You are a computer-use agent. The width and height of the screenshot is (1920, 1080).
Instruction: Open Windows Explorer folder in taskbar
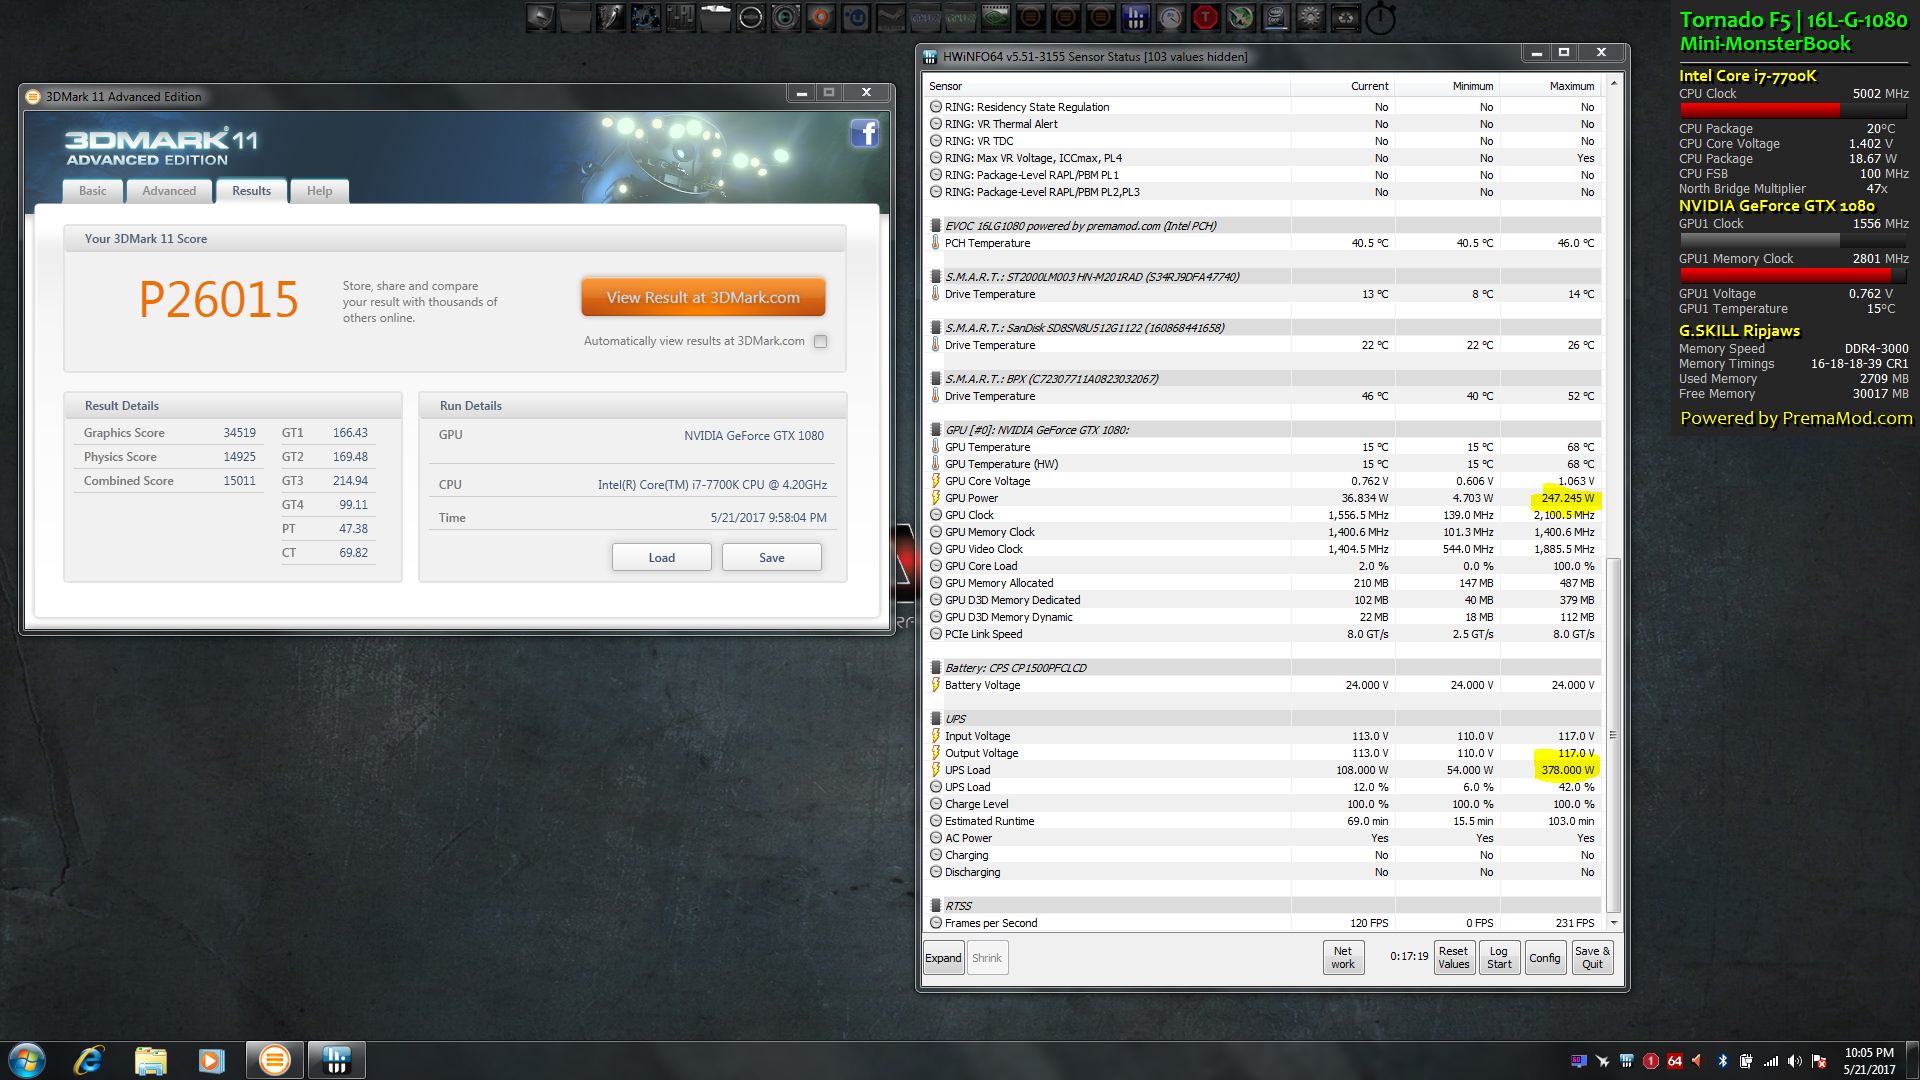[x=150, y=1060]
